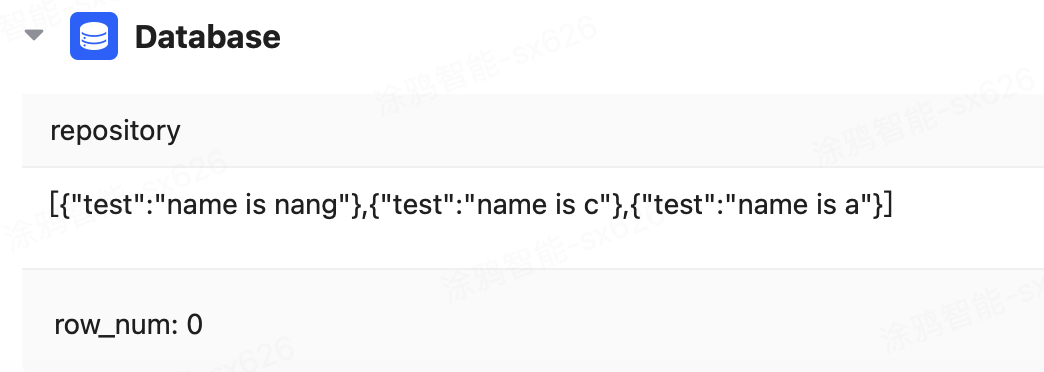Click the gray panel containing row_num
1044x372 pixels.
533,320
